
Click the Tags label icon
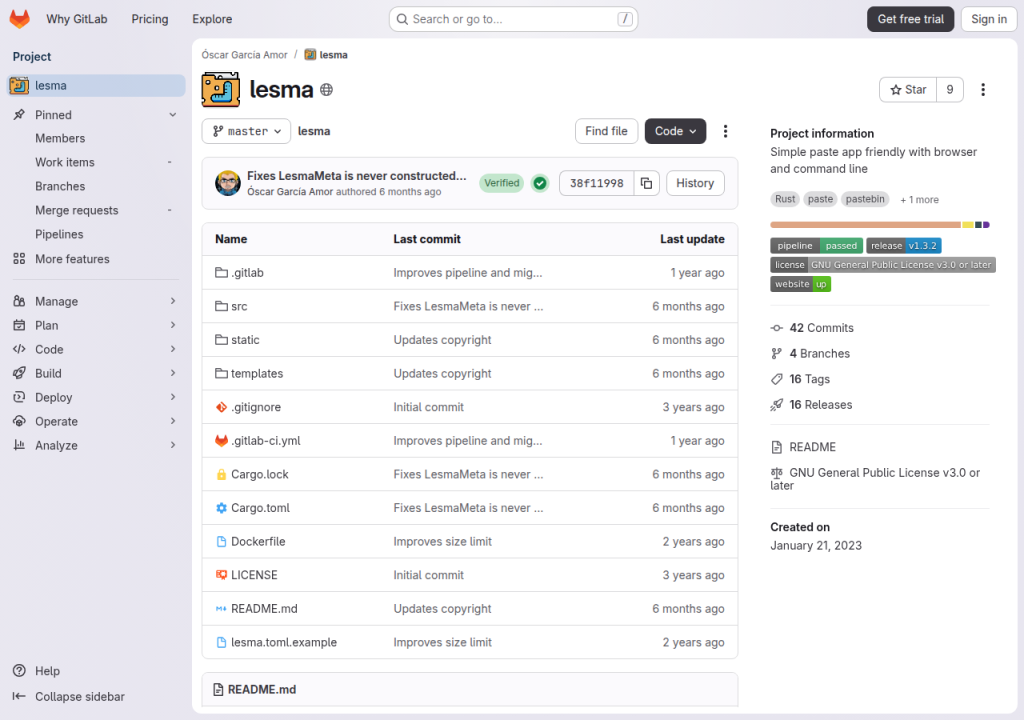click(776, 380)
